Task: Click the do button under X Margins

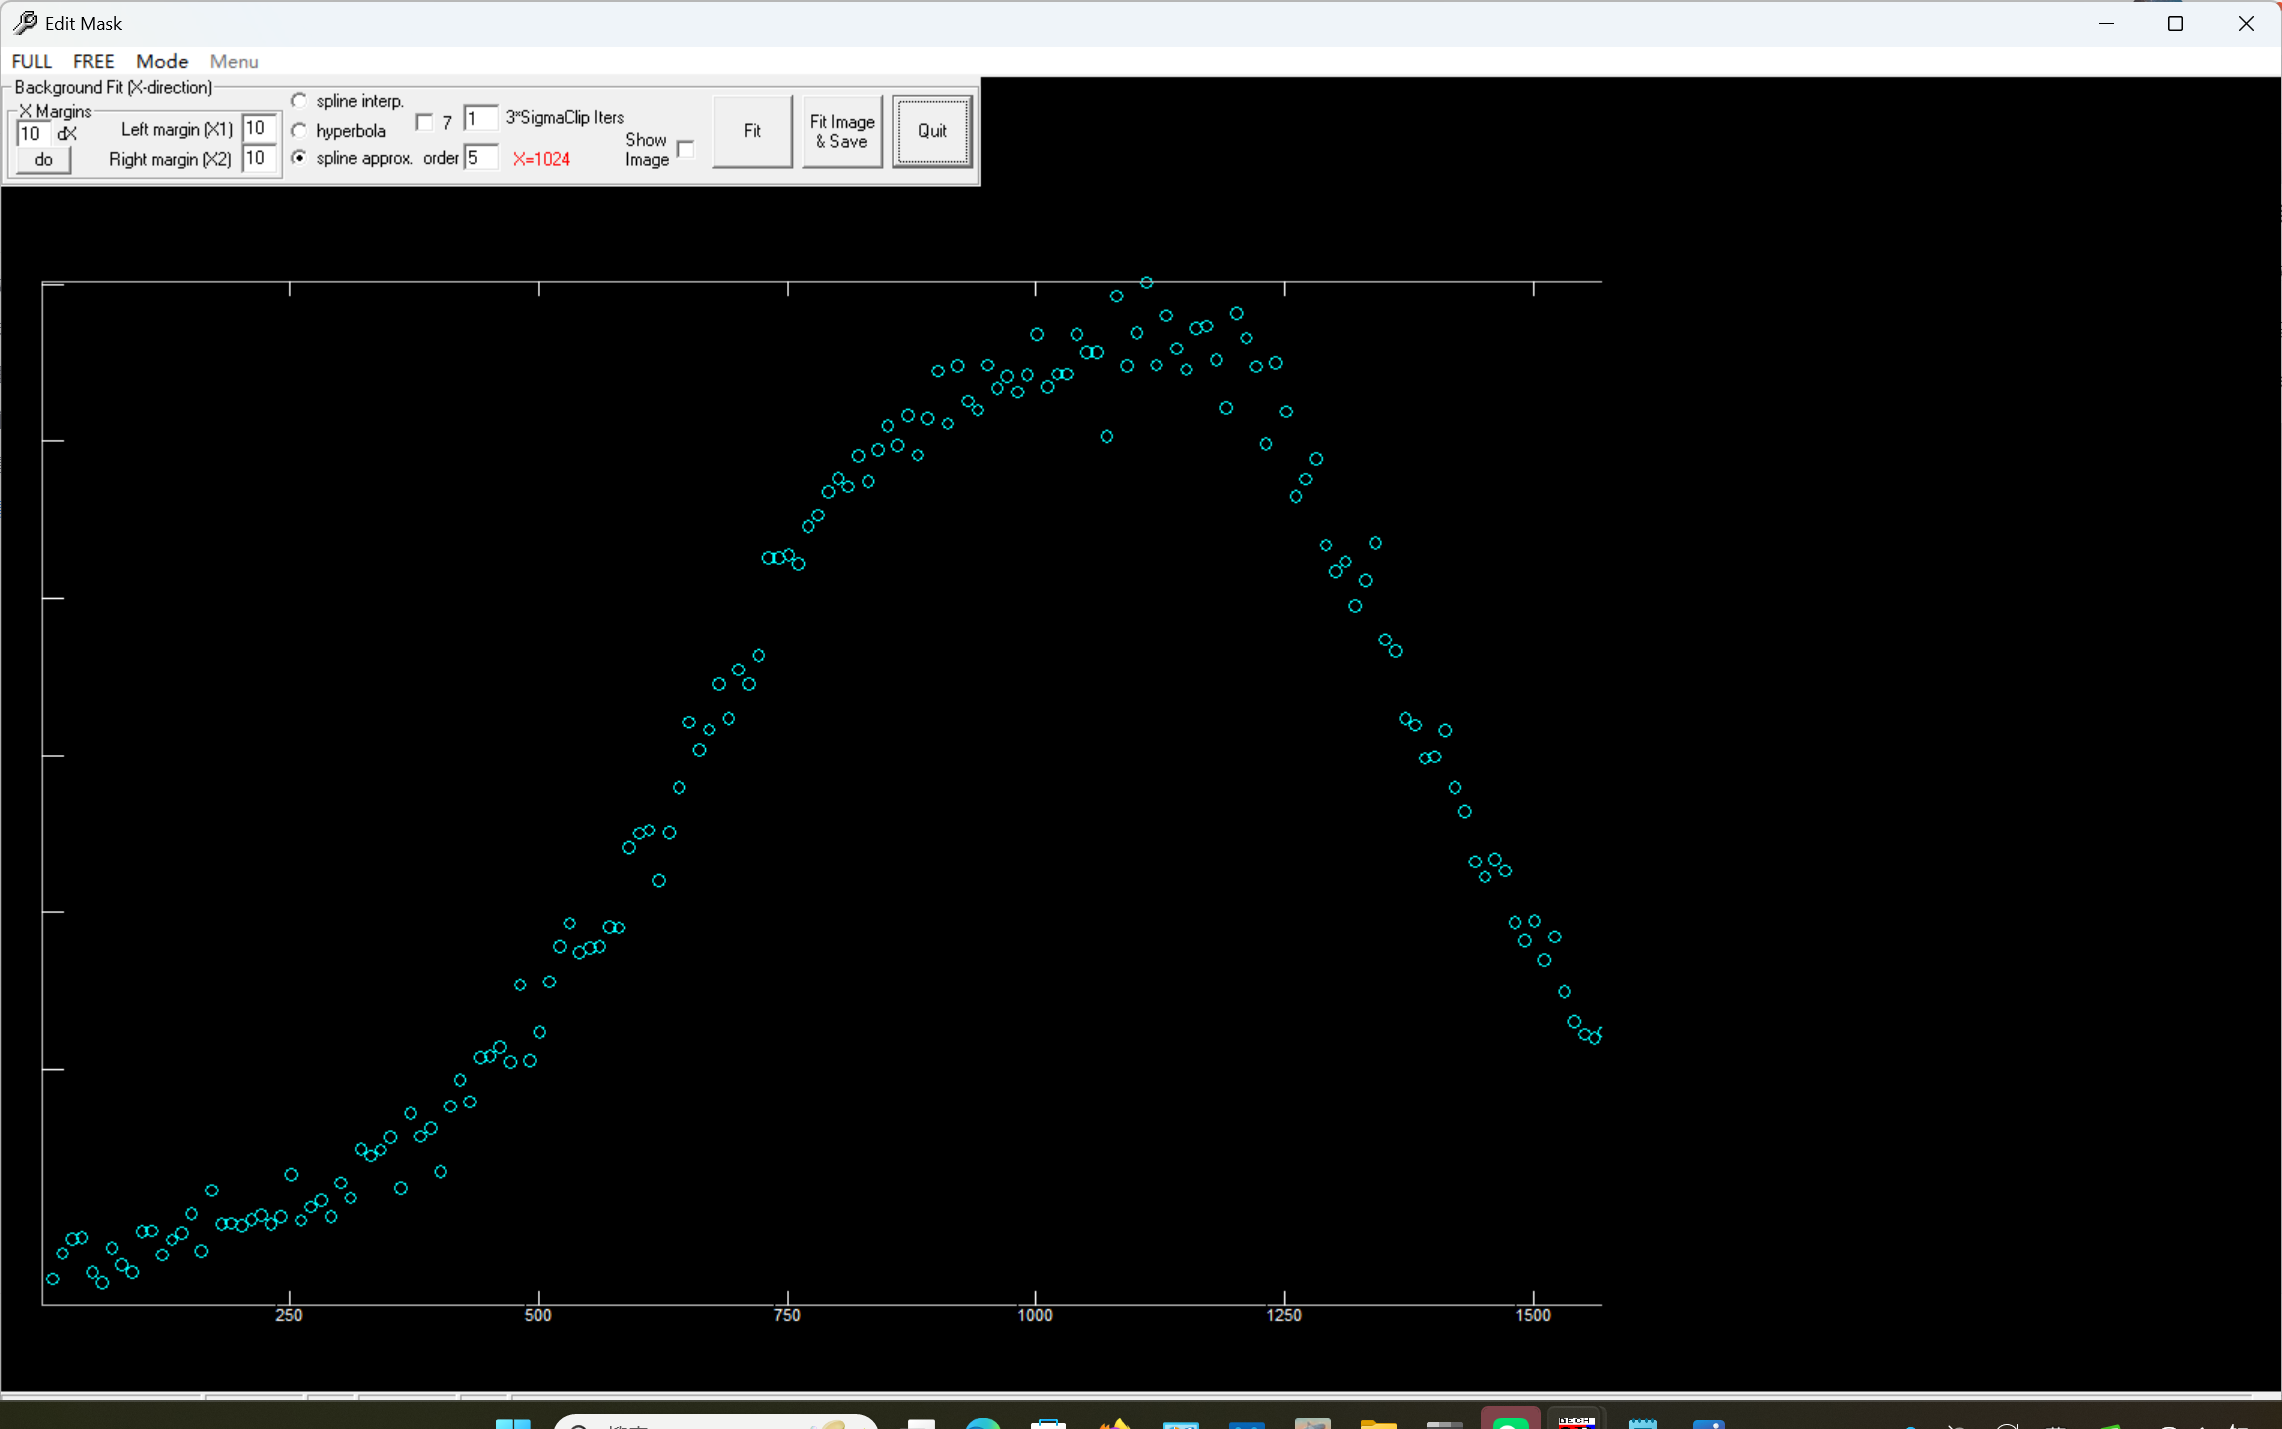Action: (x=43, y=160)
